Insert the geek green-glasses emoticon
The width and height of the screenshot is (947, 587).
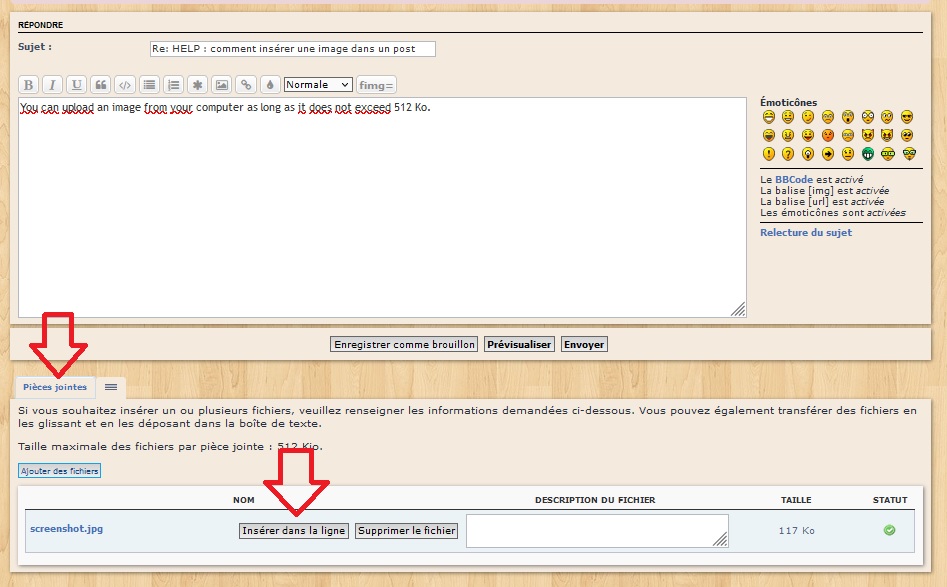[x=888, y=154]
